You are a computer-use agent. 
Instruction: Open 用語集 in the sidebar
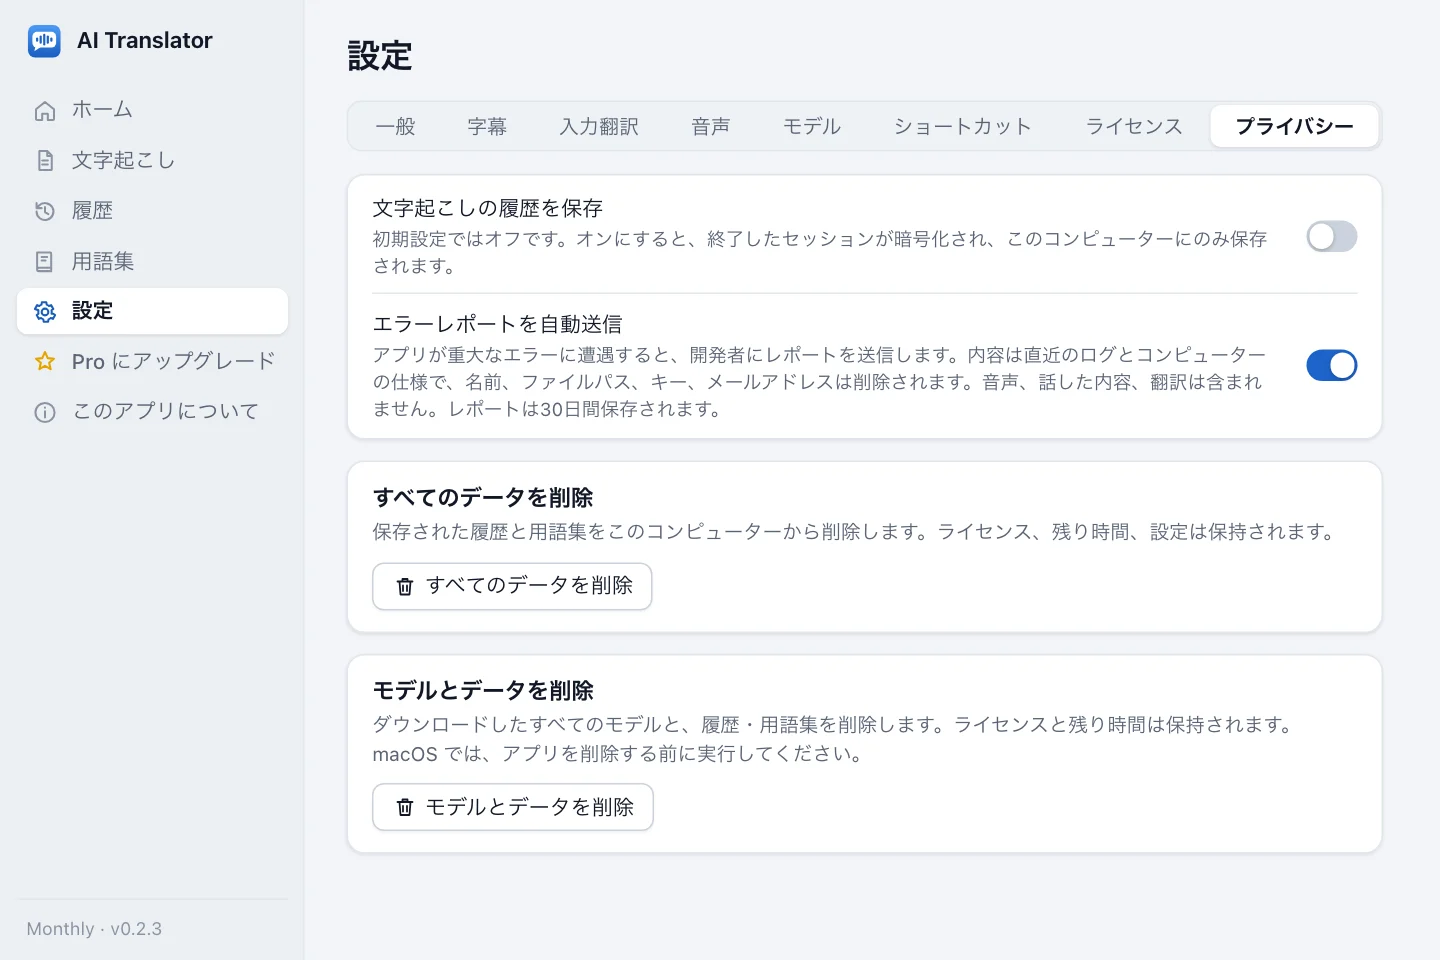click(x=152, y=262)
